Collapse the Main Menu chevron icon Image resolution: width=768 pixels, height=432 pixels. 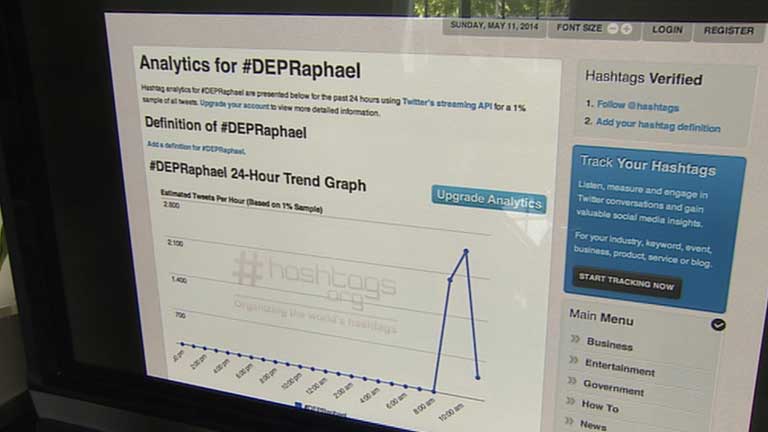point(718,324)
